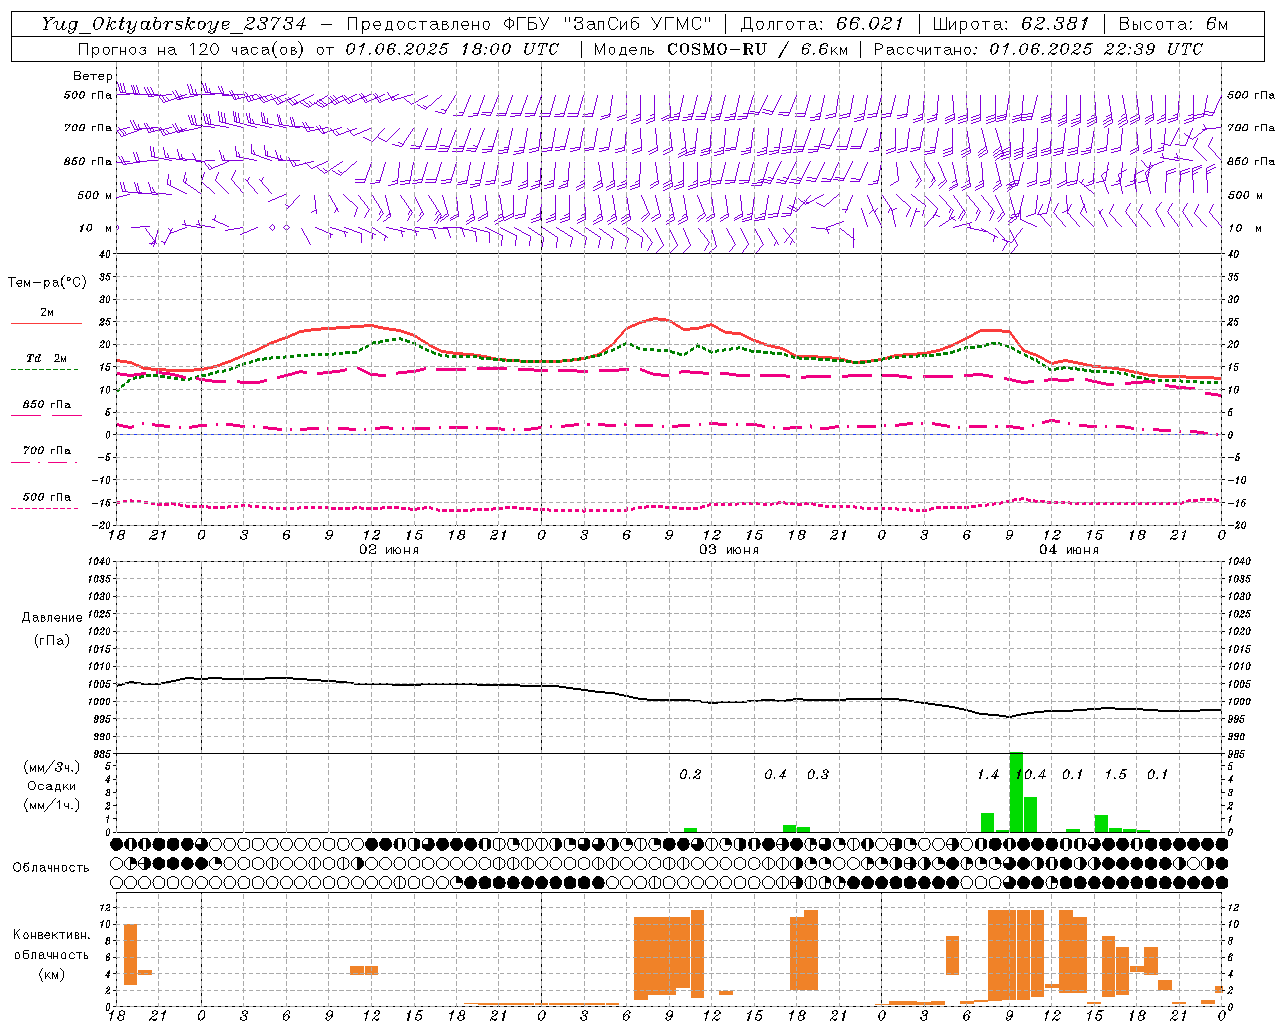Image resolution: width=1280 pixels, height=1024 pixels.
Task: Click the tallest green precipitation bar
Action: (1016, 792)
